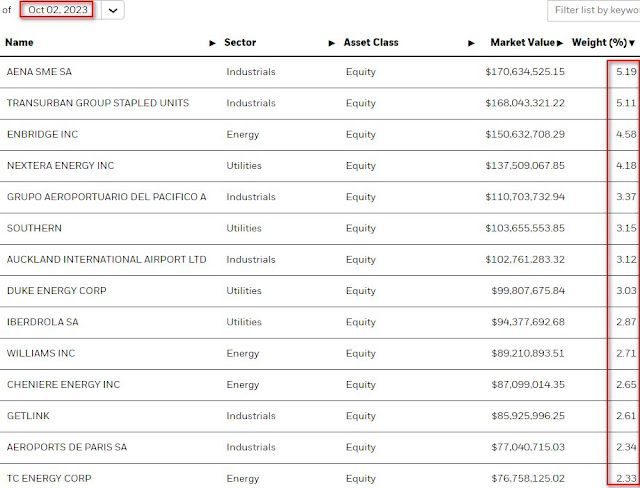Click the 5.11 weight value
640x488 pixels.
pos(626,103)
